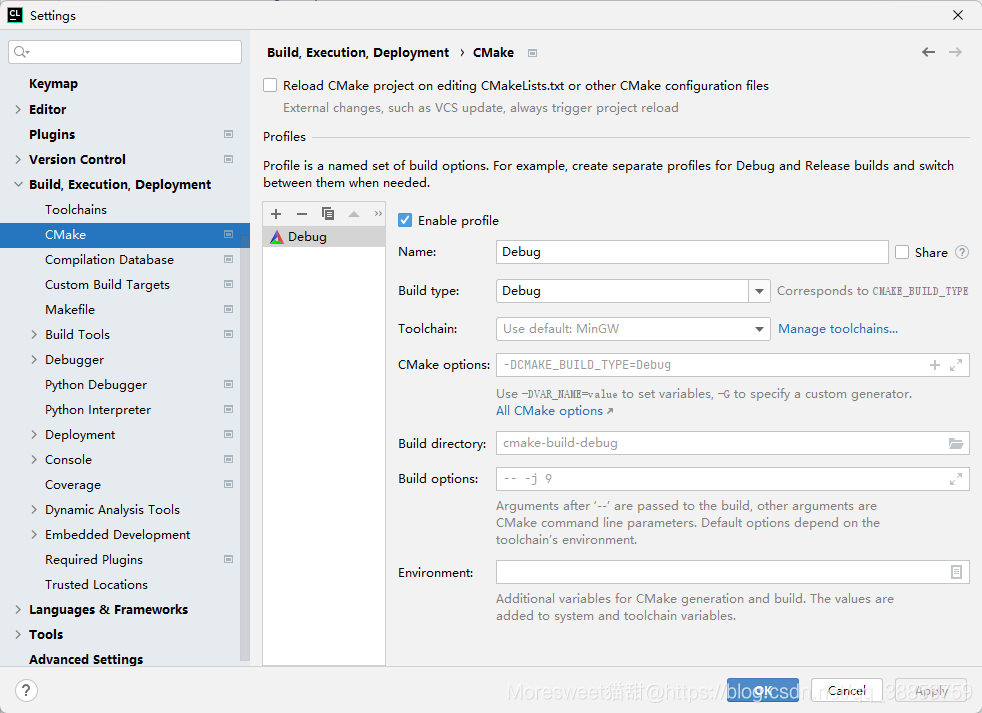
Task: Add variable in CMake options field
Action: (x=934, y=365)
